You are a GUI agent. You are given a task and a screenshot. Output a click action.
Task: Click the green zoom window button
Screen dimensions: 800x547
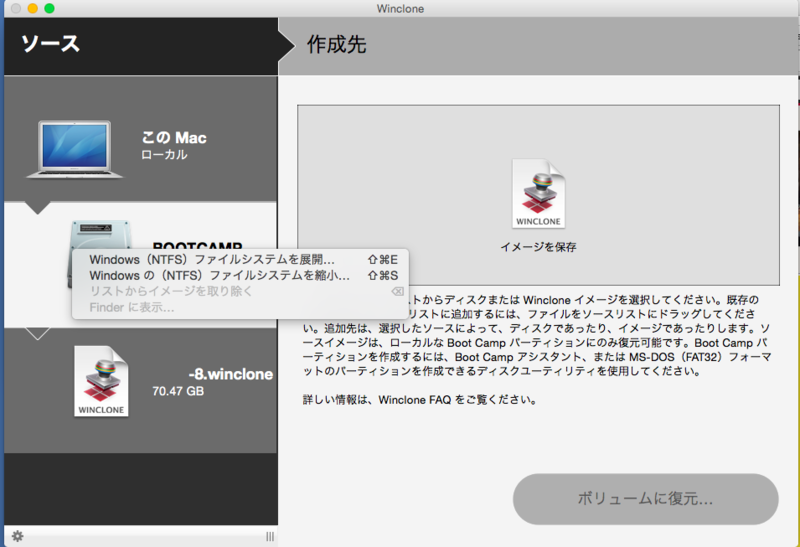click(x=49, y=8)
